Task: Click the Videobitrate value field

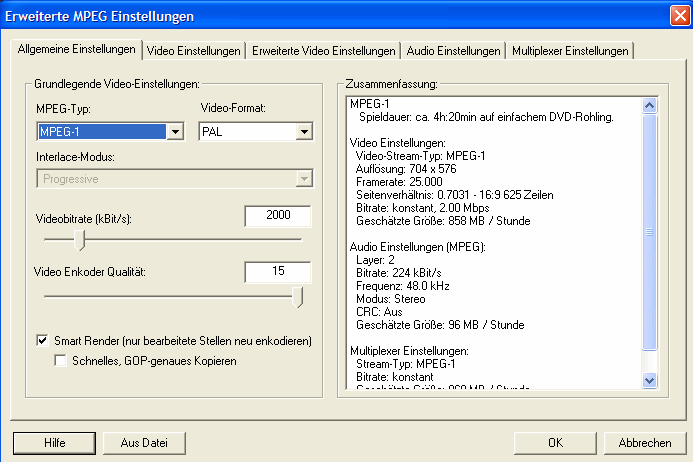Action: 277,216
